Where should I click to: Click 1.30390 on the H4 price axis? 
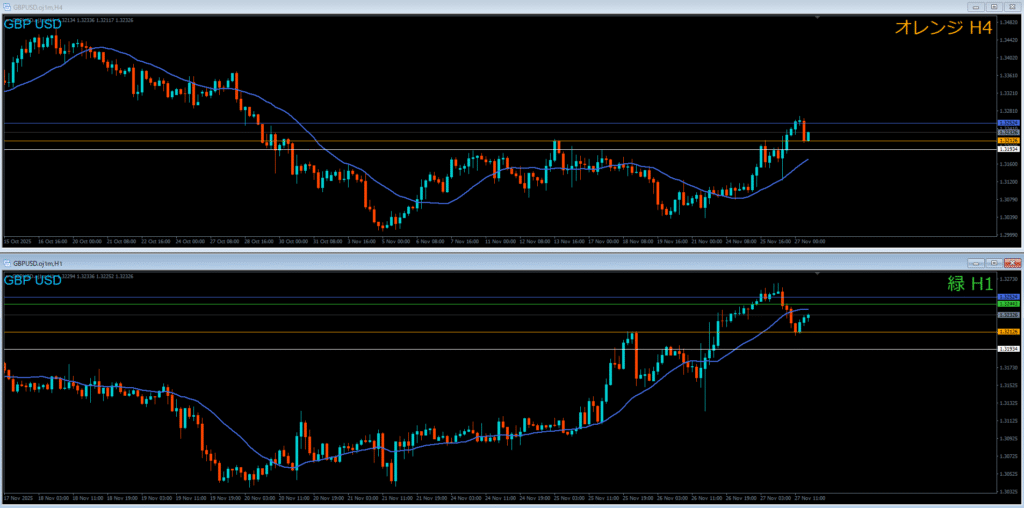[1009, 217]
